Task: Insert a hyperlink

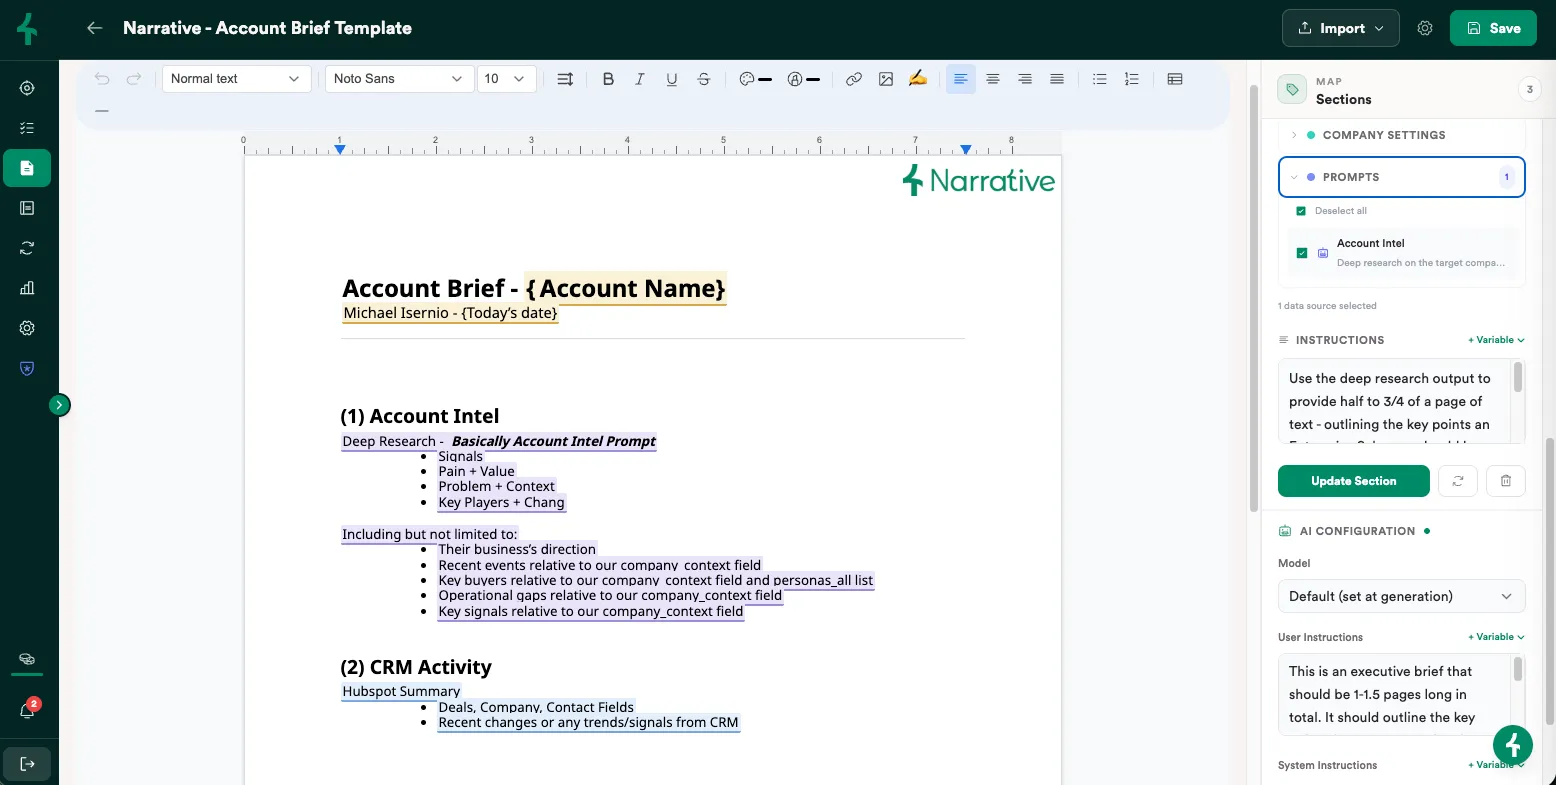Action: (854, 79)
